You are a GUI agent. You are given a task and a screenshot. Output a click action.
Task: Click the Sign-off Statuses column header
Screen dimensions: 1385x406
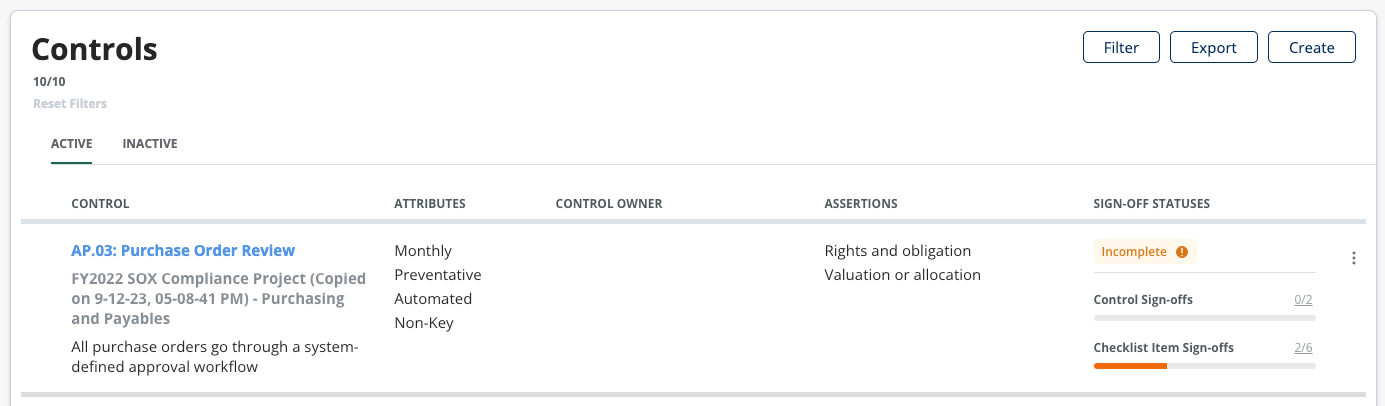[1152, 204]
